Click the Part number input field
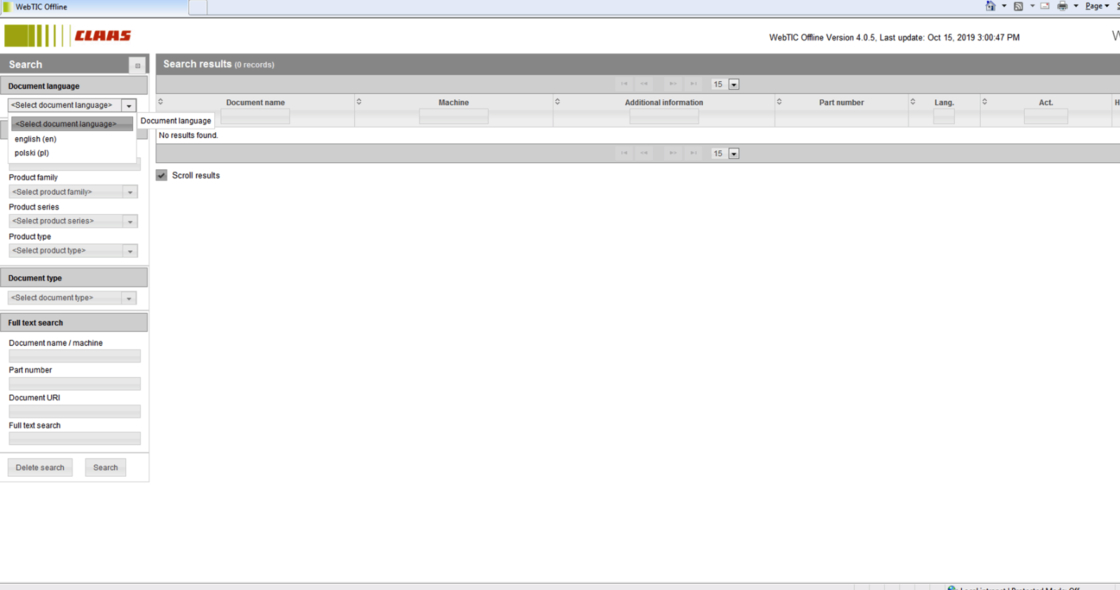The height and width of the screenshot is (590, 1120). 74,384
